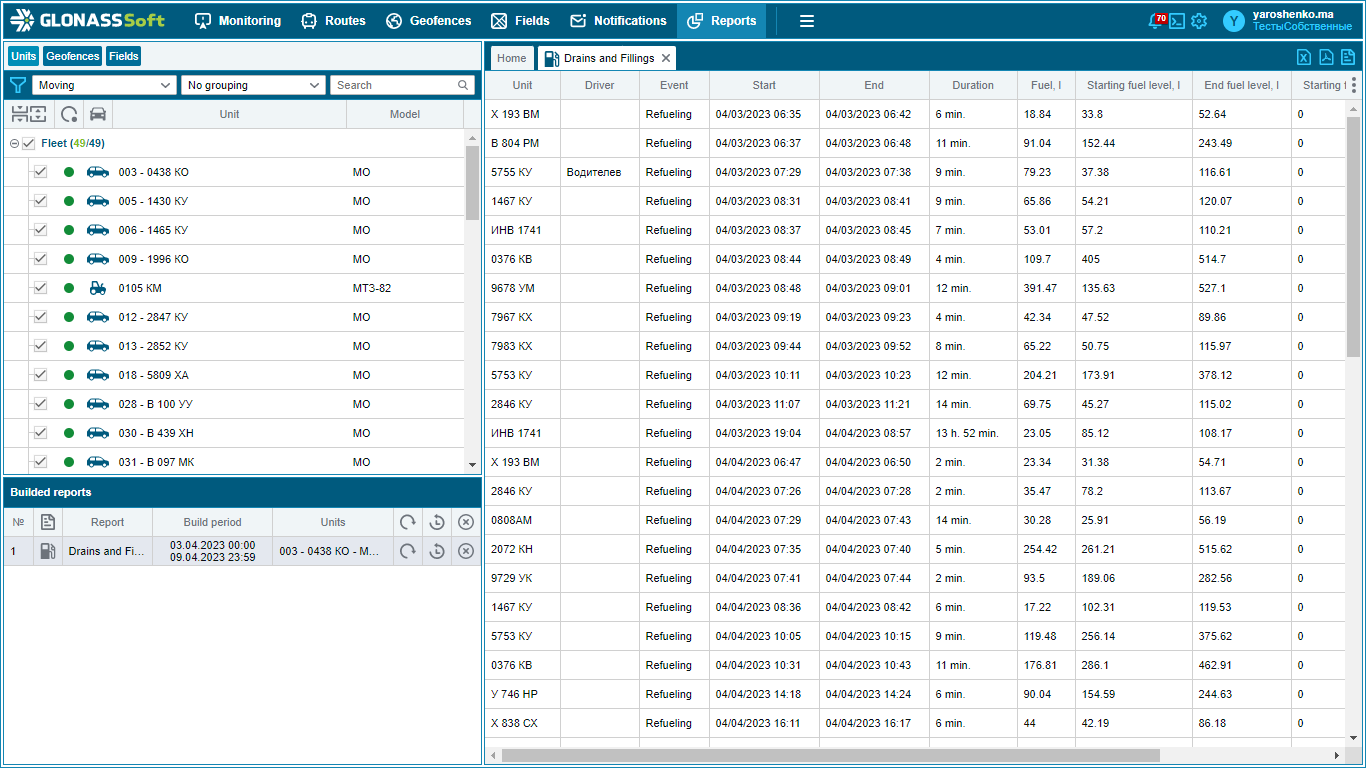Screen dimensions: 1366x768
Task: Select the Geofences panel button
Action: [x=73, y=56]
